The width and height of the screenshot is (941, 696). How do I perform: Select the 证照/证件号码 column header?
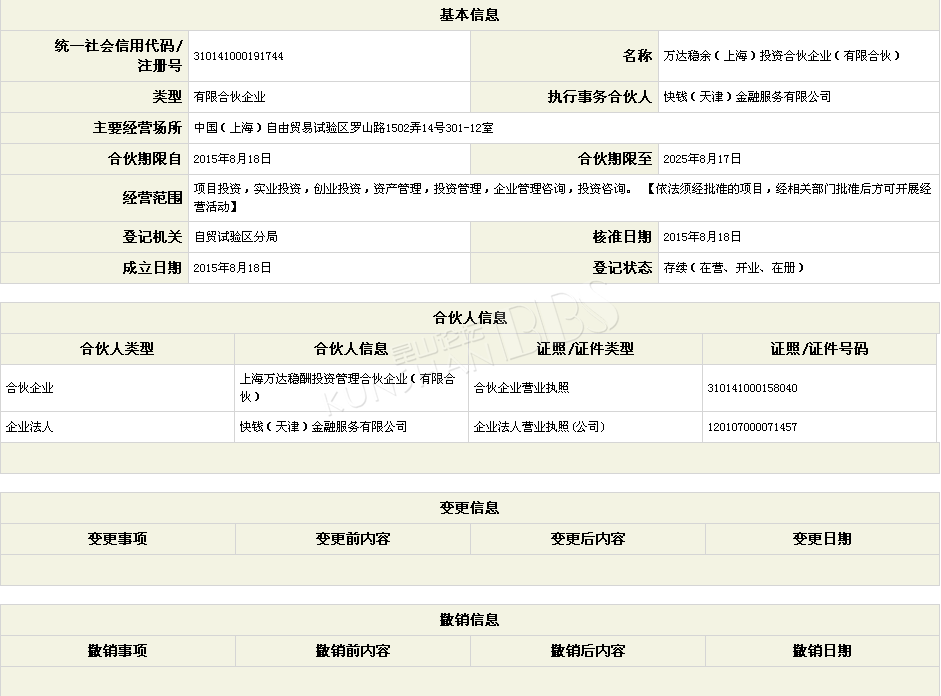819,349
